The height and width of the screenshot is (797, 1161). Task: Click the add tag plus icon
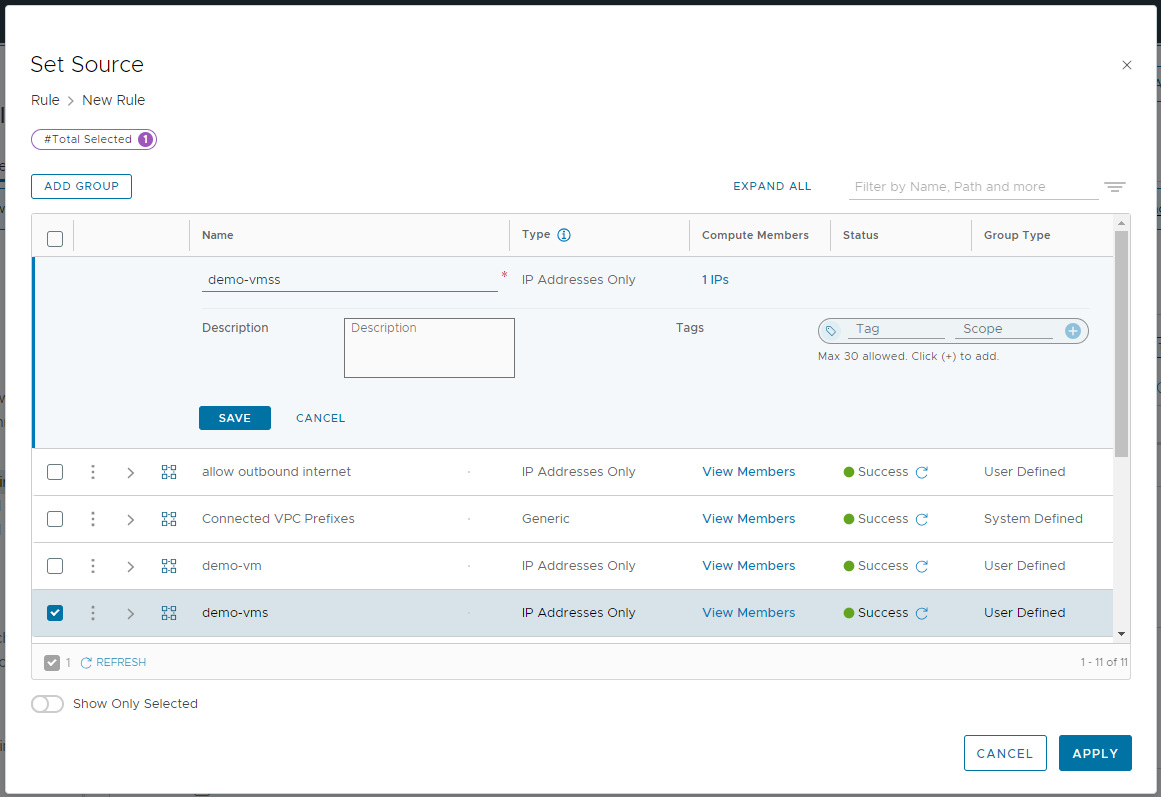1073,330
